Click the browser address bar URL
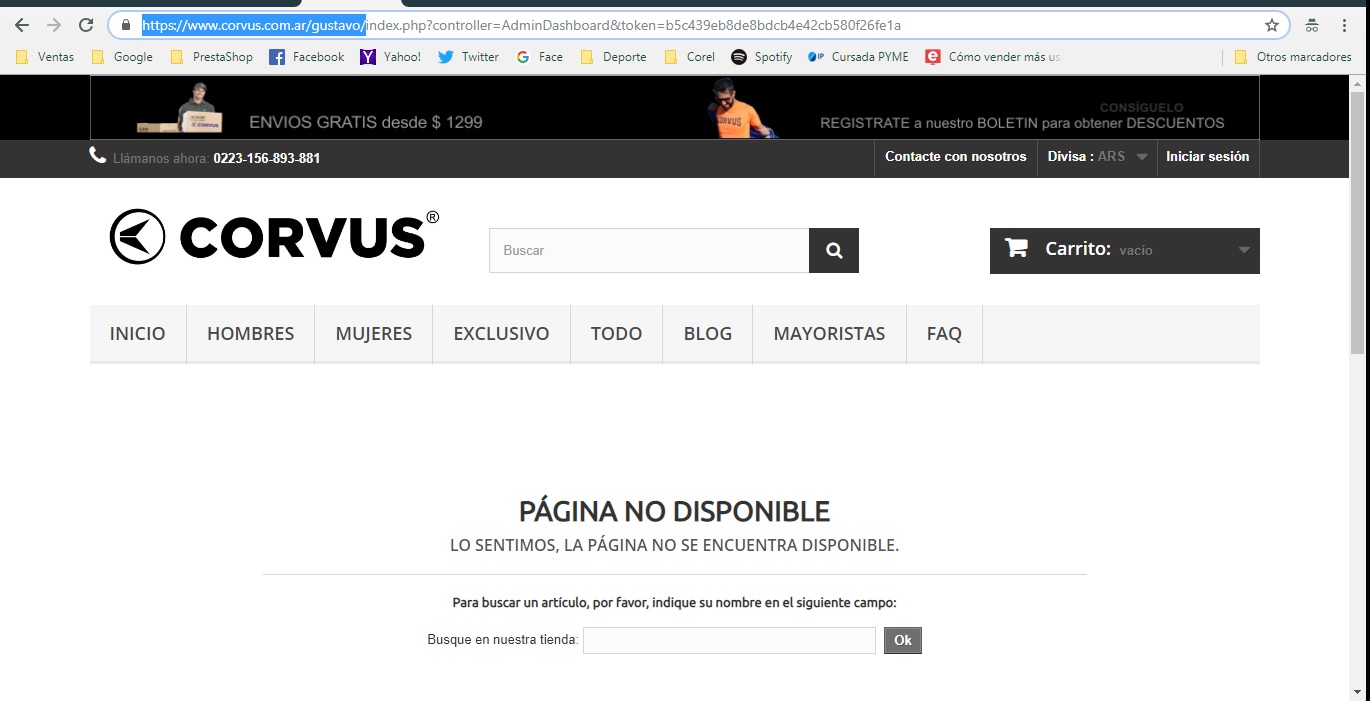 tap(521, 25)
